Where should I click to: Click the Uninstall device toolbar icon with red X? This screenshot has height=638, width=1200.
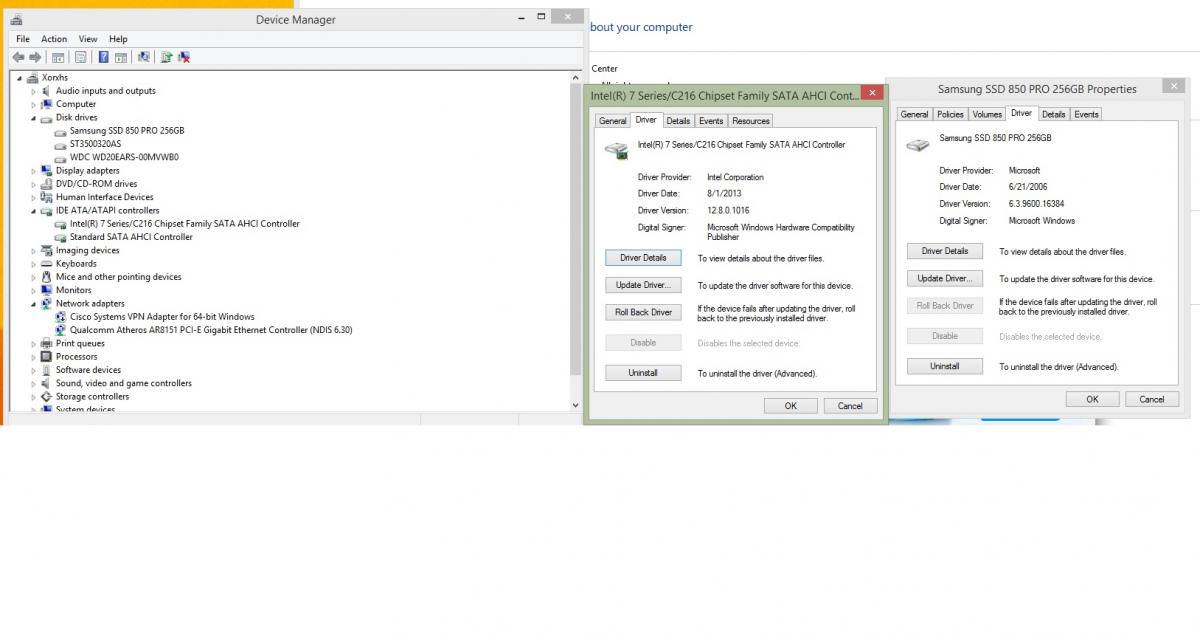[x=184, y=58]
